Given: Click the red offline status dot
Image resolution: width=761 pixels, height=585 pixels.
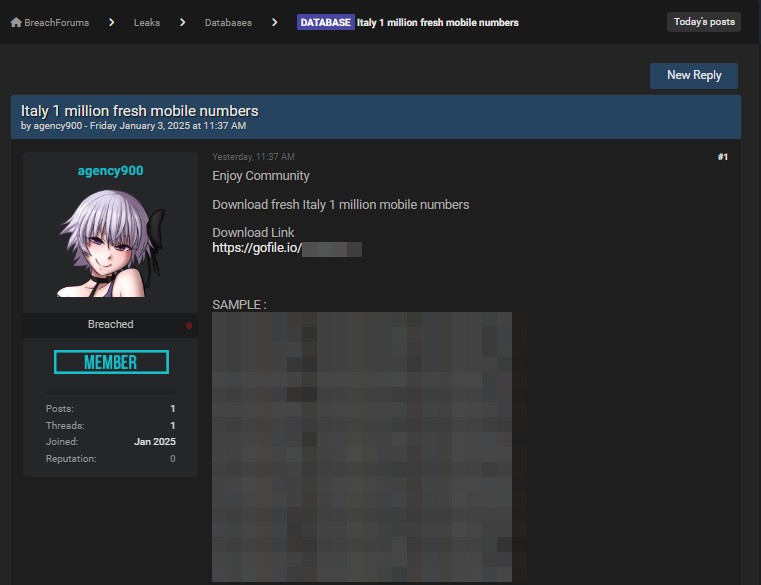Looking at the screenshot, I should point(189,325).
